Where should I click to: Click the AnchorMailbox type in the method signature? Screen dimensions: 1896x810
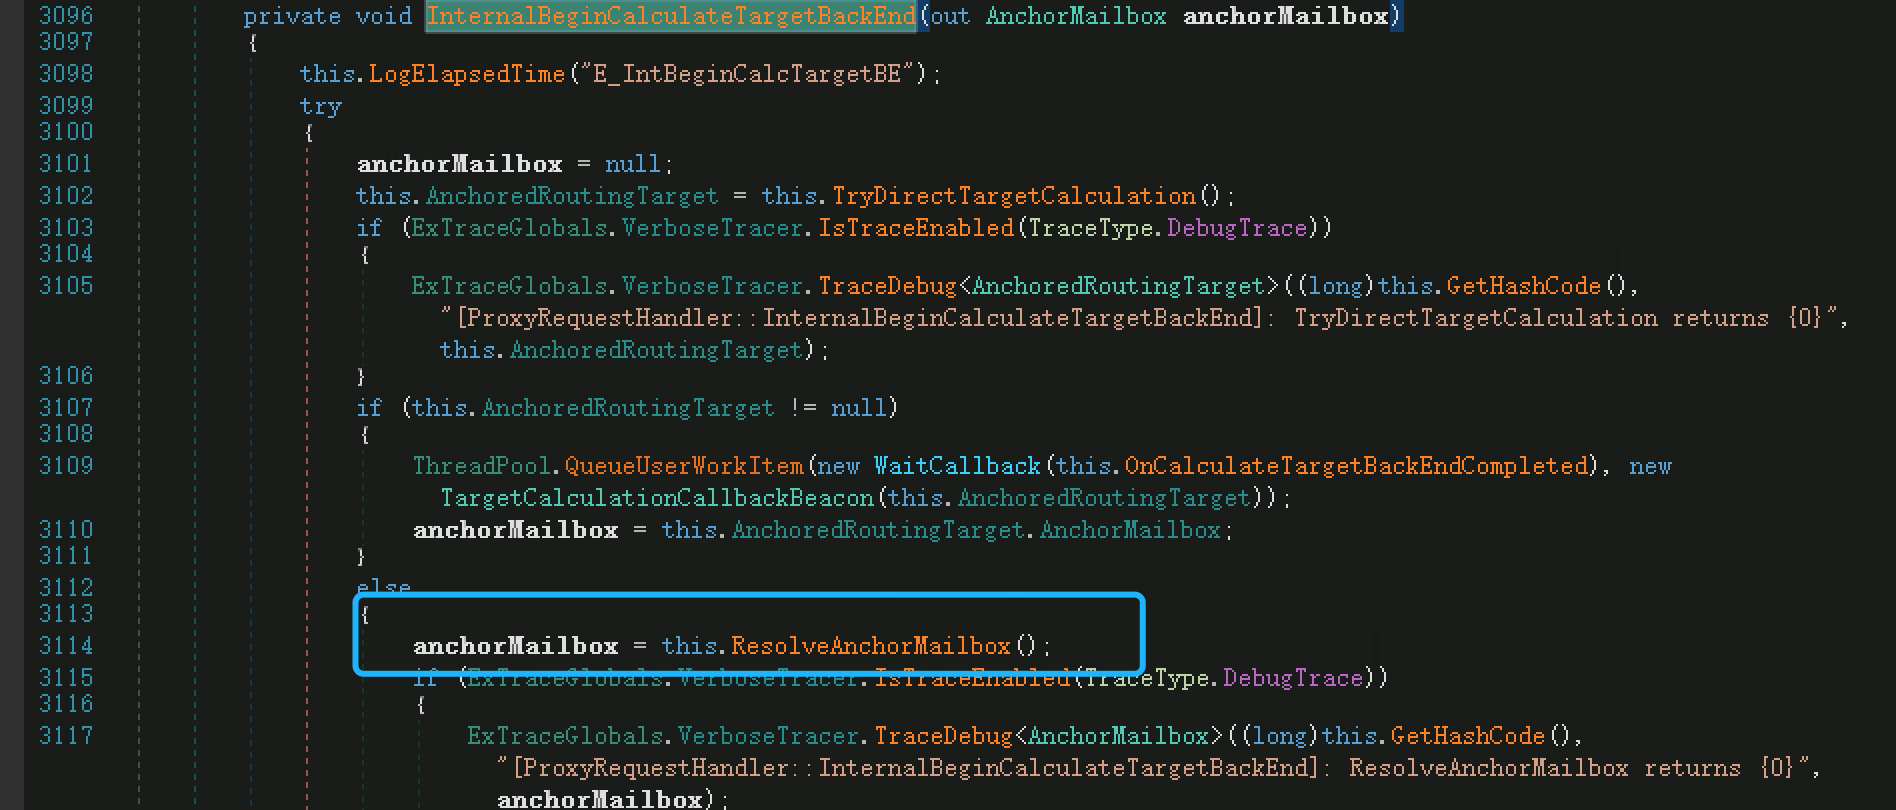coord(1075,16)
